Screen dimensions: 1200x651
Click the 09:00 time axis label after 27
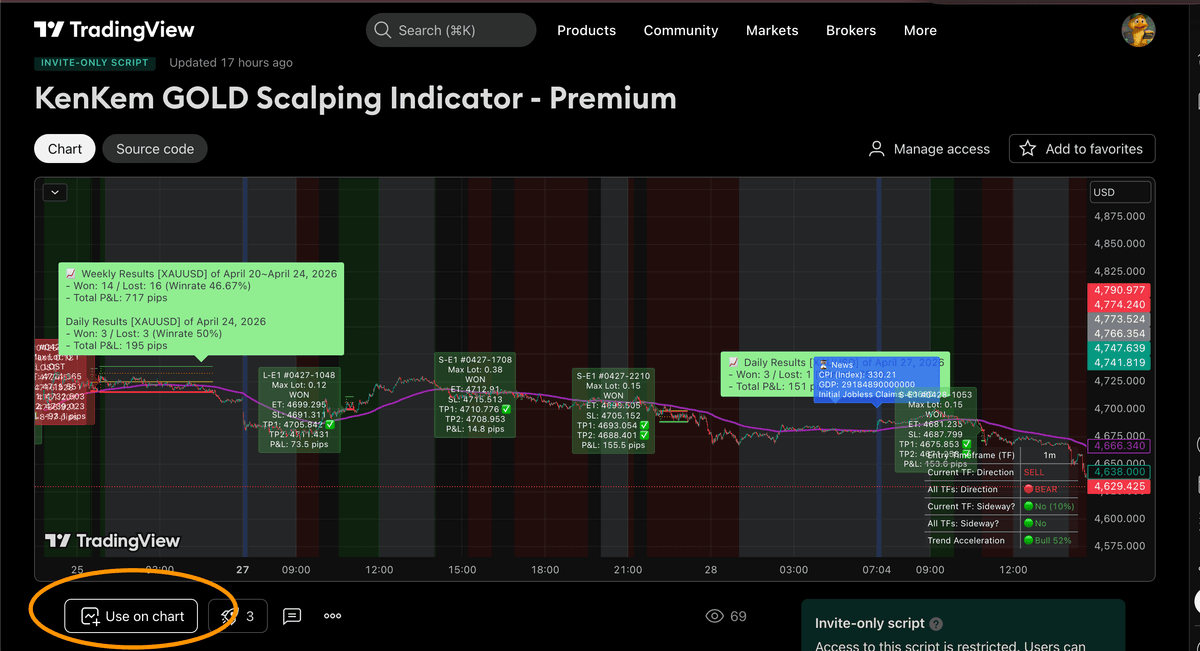[295, 569]
